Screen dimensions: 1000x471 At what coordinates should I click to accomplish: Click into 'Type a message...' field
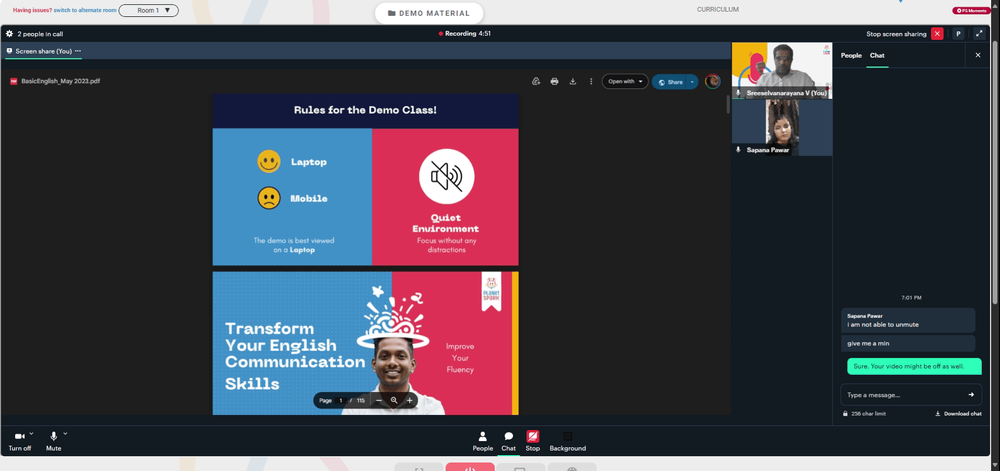point(904,395)
